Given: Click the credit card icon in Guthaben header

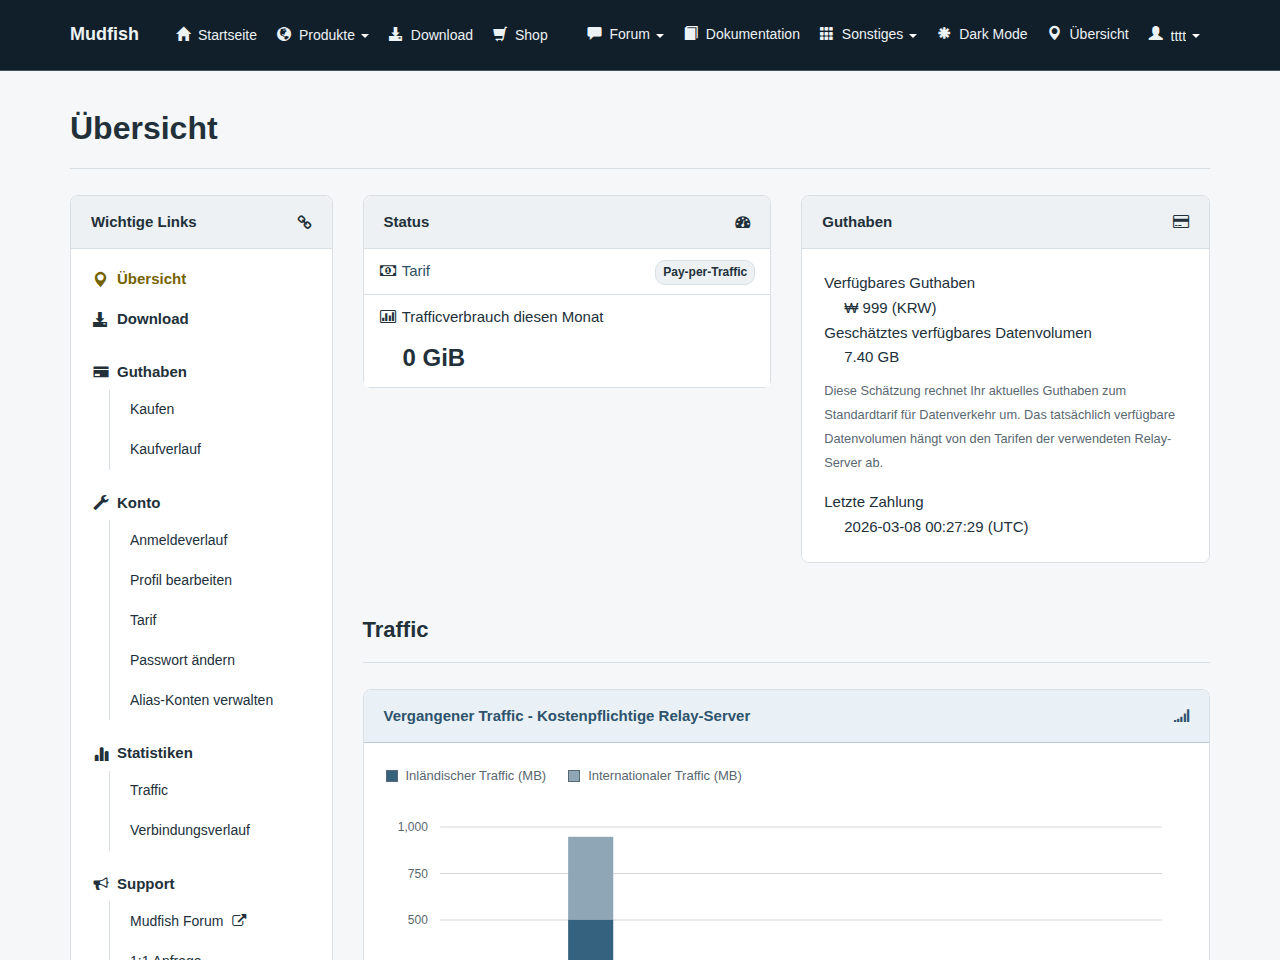Looking at the screenshot, I should (x=1181, y=222).
